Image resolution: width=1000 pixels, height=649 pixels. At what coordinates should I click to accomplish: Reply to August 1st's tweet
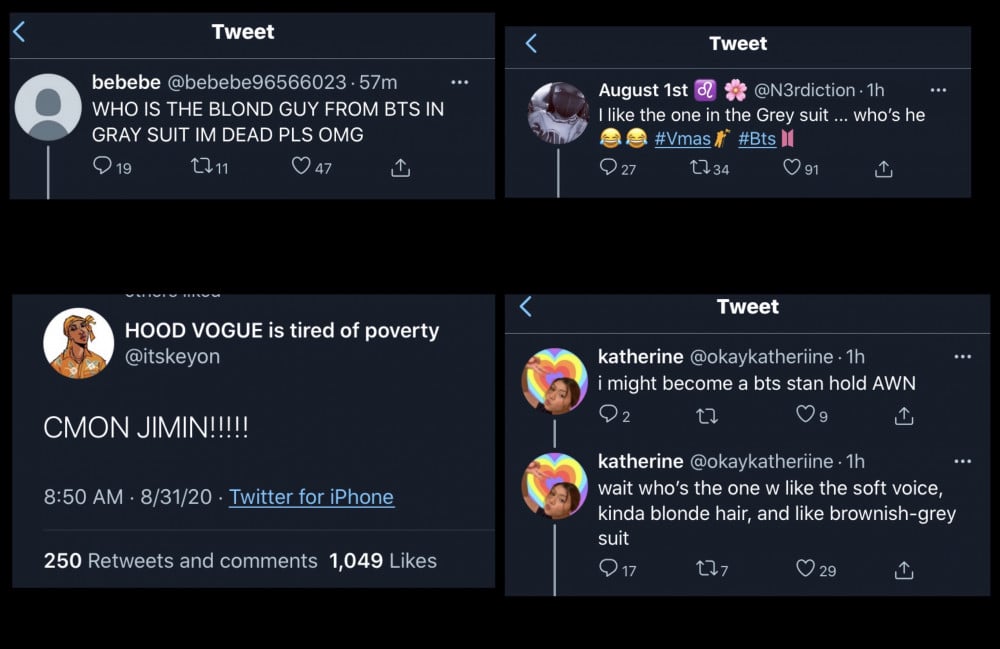(608, 168)
